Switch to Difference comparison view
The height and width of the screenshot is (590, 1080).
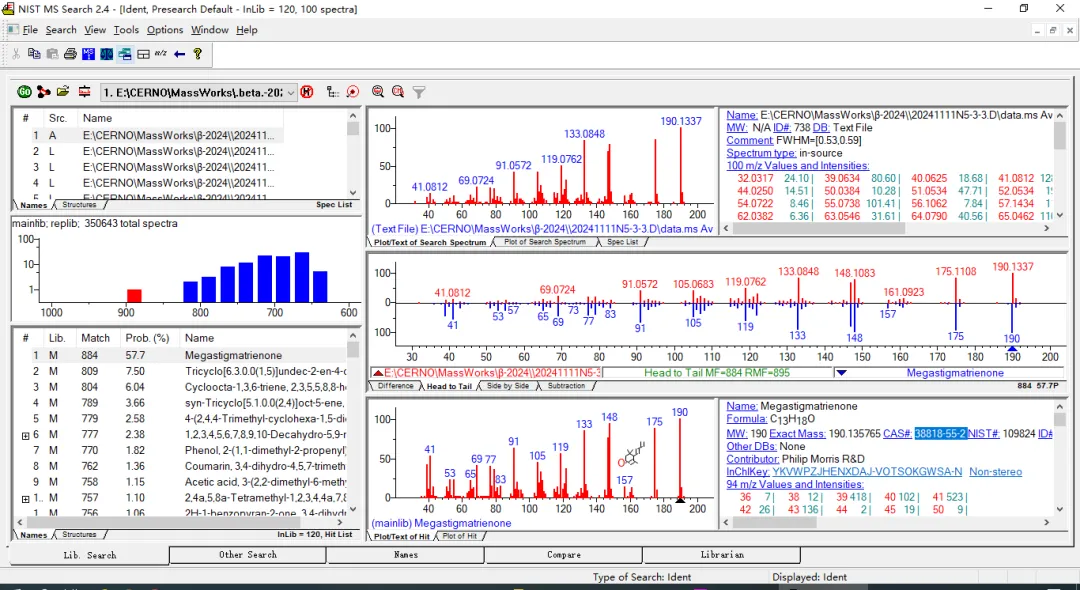point(395,386)
